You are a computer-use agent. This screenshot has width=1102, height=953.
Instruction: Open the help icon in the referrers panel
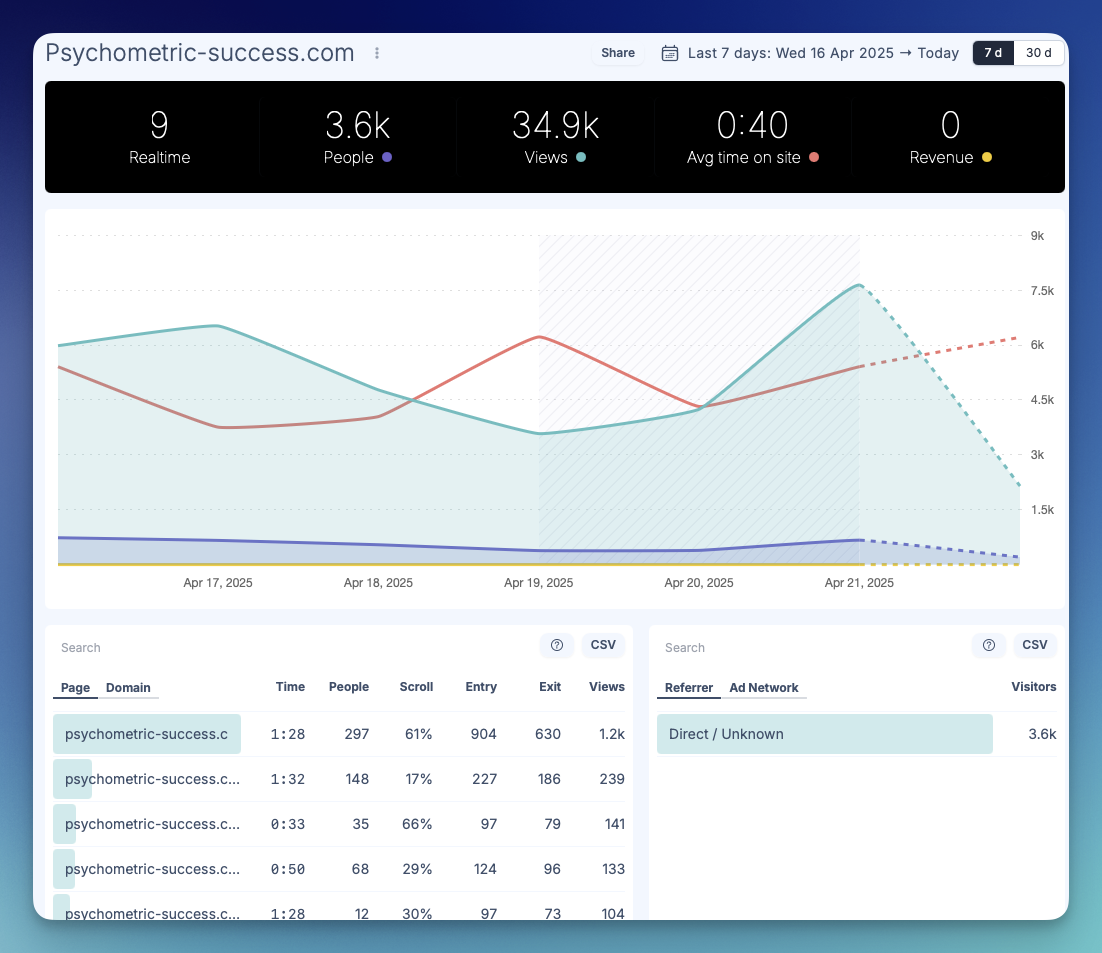click(x=989, y=646)
